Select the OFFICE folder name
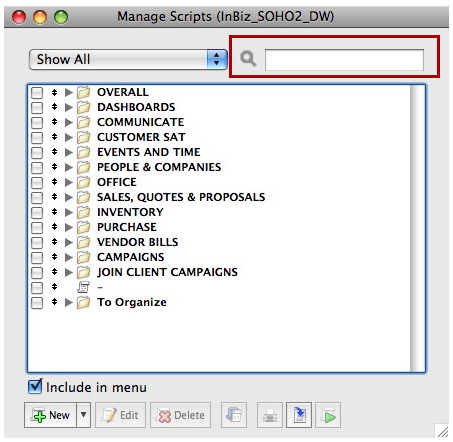 pyautogui.click(x=117, y=182)
